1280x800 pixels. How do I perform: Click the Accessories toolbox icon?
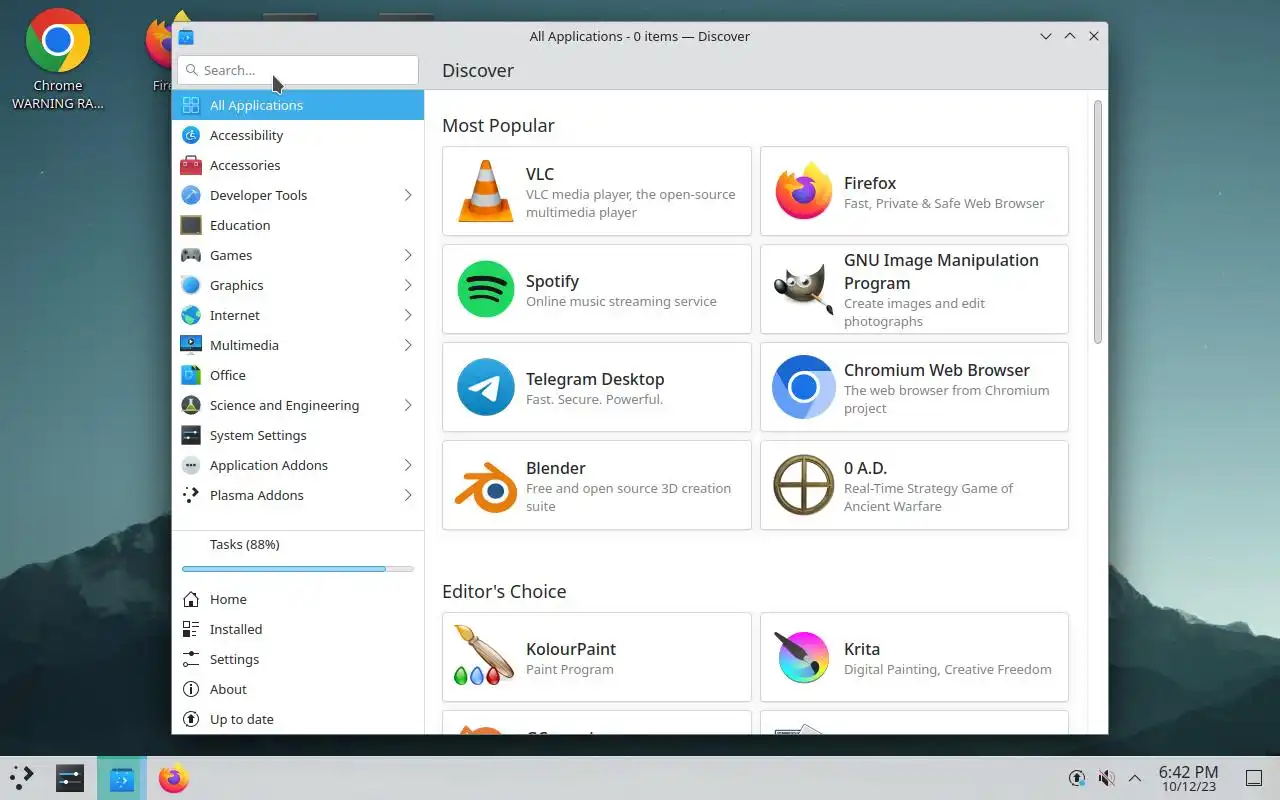click(x=191, y=165)
